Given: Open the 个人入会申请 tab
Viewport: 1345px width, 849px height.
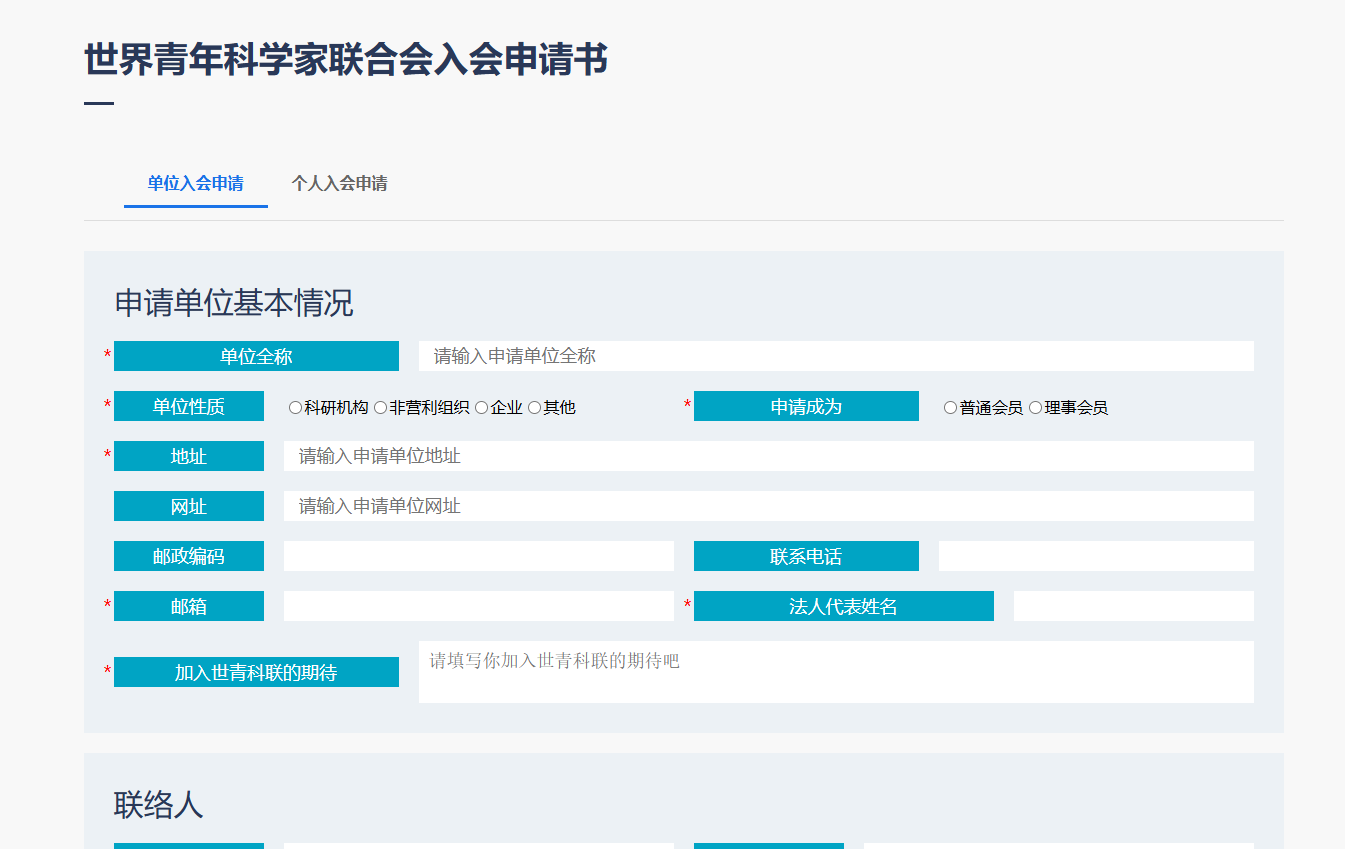Looking at the screenshot, I should 339,184.
